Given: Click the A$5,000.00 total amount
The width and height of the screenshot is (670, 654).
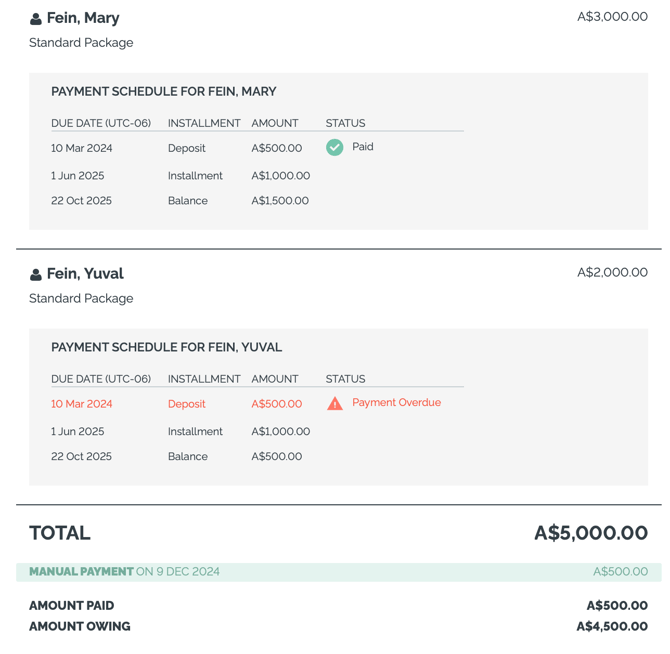Looking at the screenshot, I should (591, 533).
